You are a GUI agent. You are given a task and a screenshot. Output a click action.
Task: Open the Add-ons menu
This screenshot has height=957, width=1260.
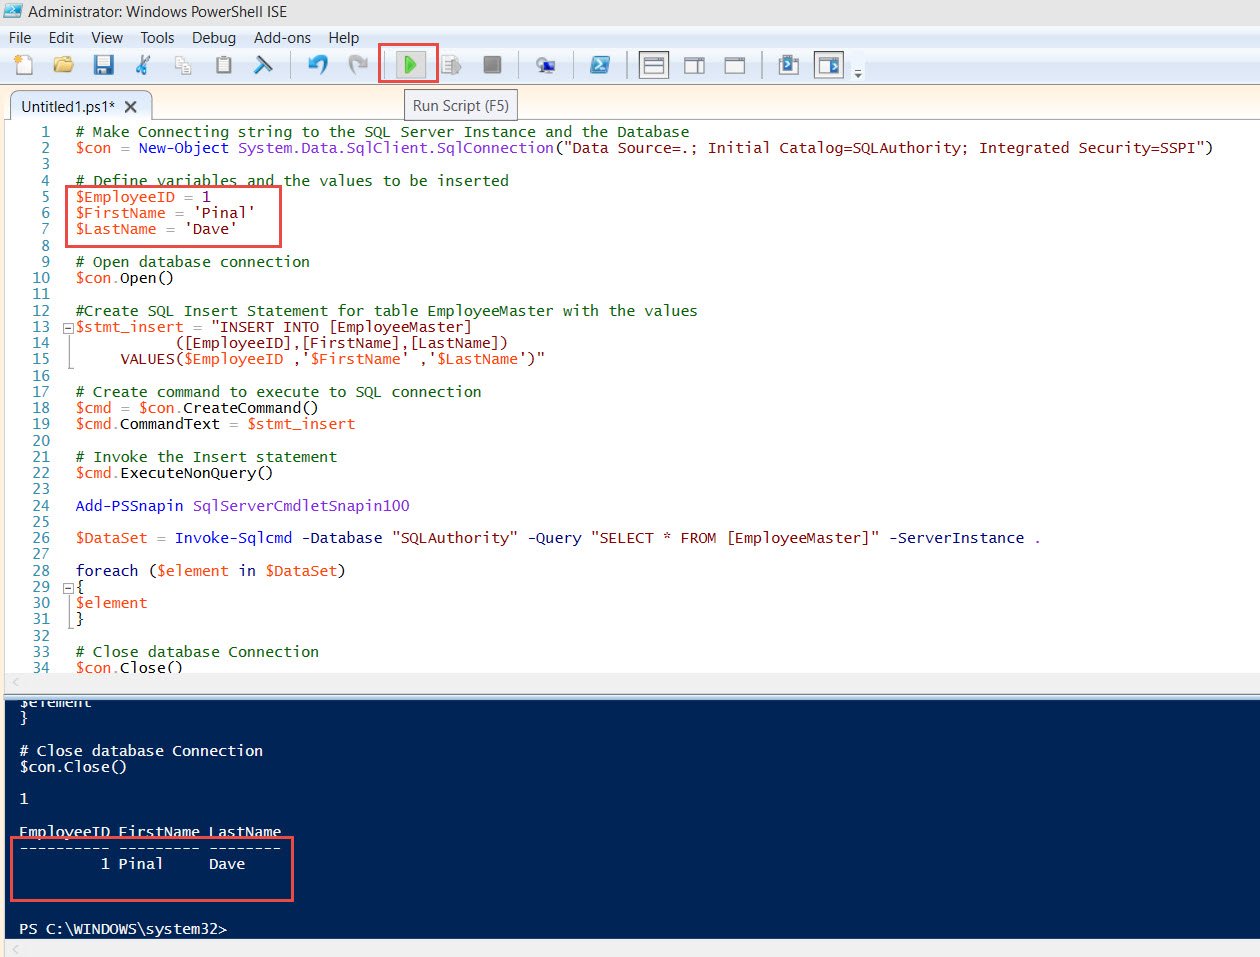(x=282, y=37)
